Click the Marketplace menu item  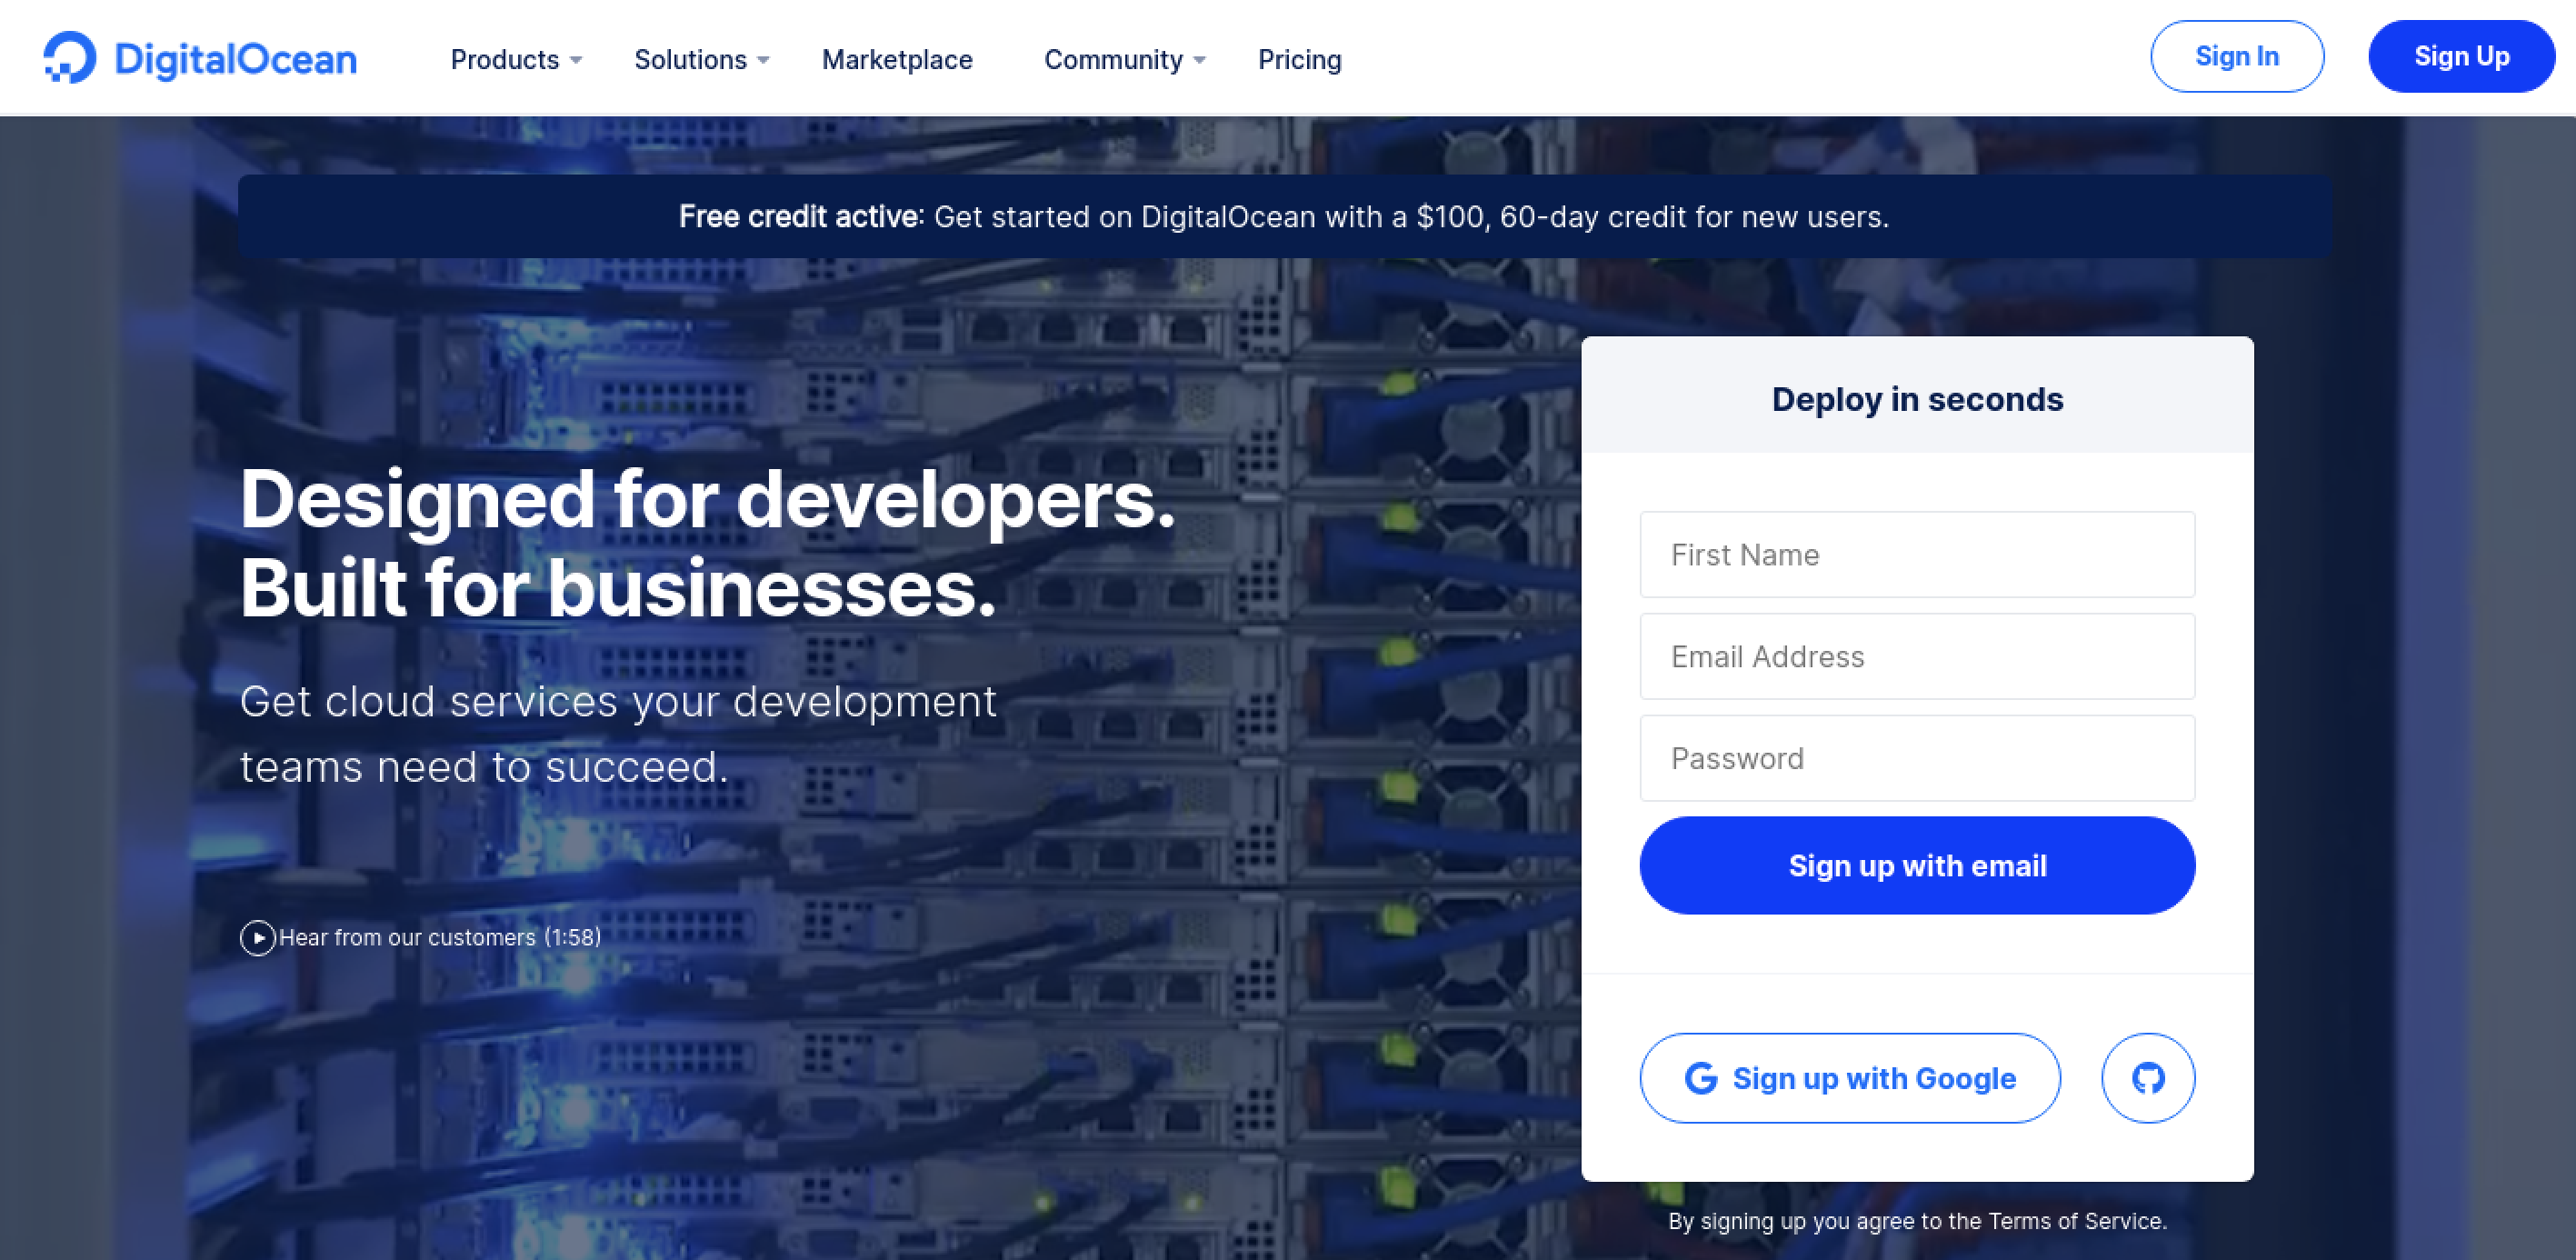click(x=897, y=59)
